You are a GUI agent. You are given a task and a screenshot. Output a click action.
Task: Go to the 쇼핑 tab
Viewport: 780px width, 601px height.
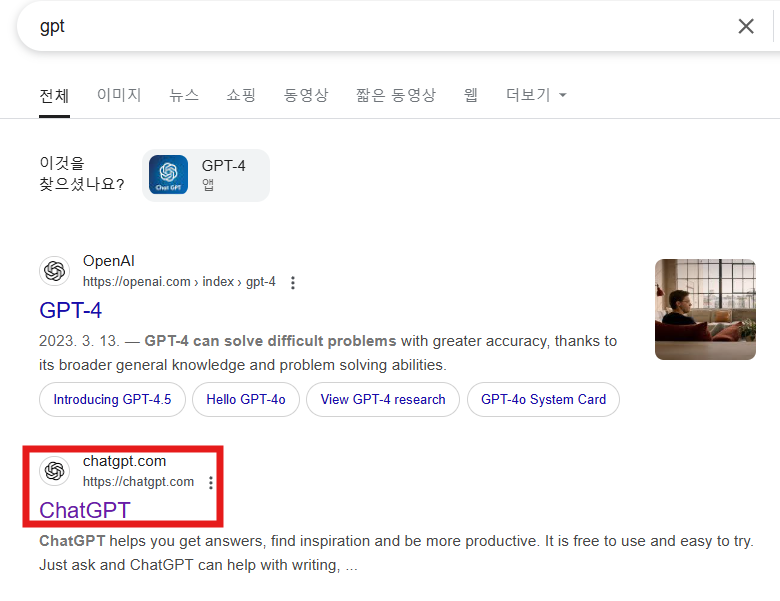(x=241, y=95)
